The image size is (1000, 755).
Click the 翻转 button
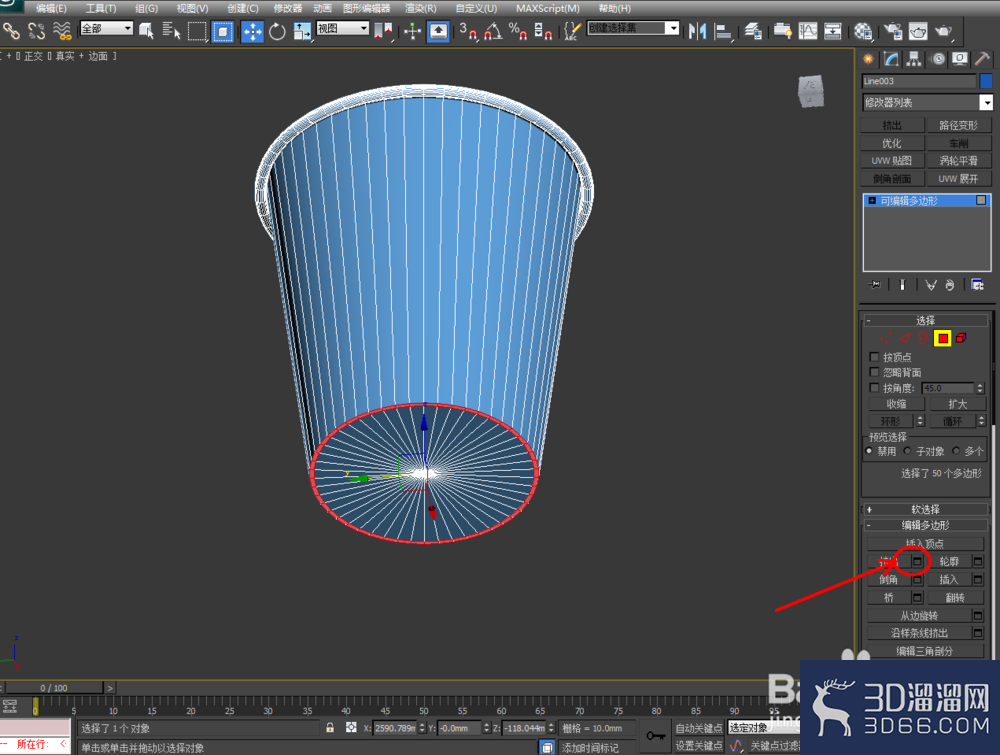955,597
